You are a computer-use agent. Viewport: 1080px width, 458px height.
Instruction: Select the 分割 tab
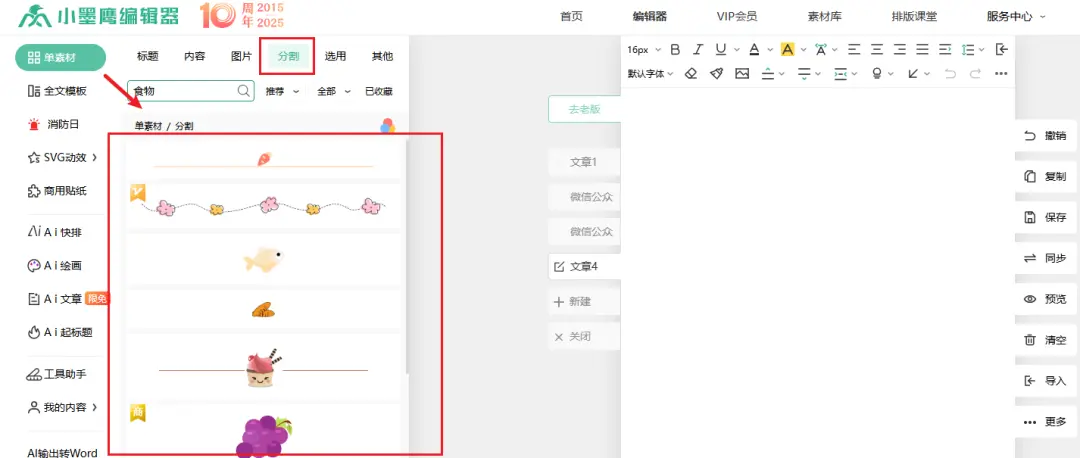(x=289, y=56)
